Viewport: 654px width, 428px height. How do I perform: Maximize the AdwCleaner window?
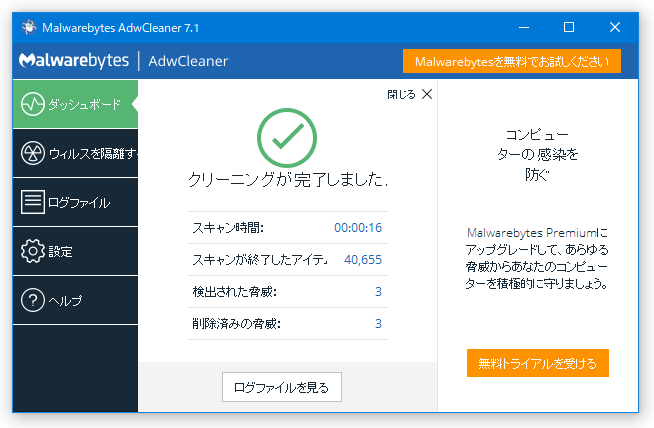click(569, 28)
